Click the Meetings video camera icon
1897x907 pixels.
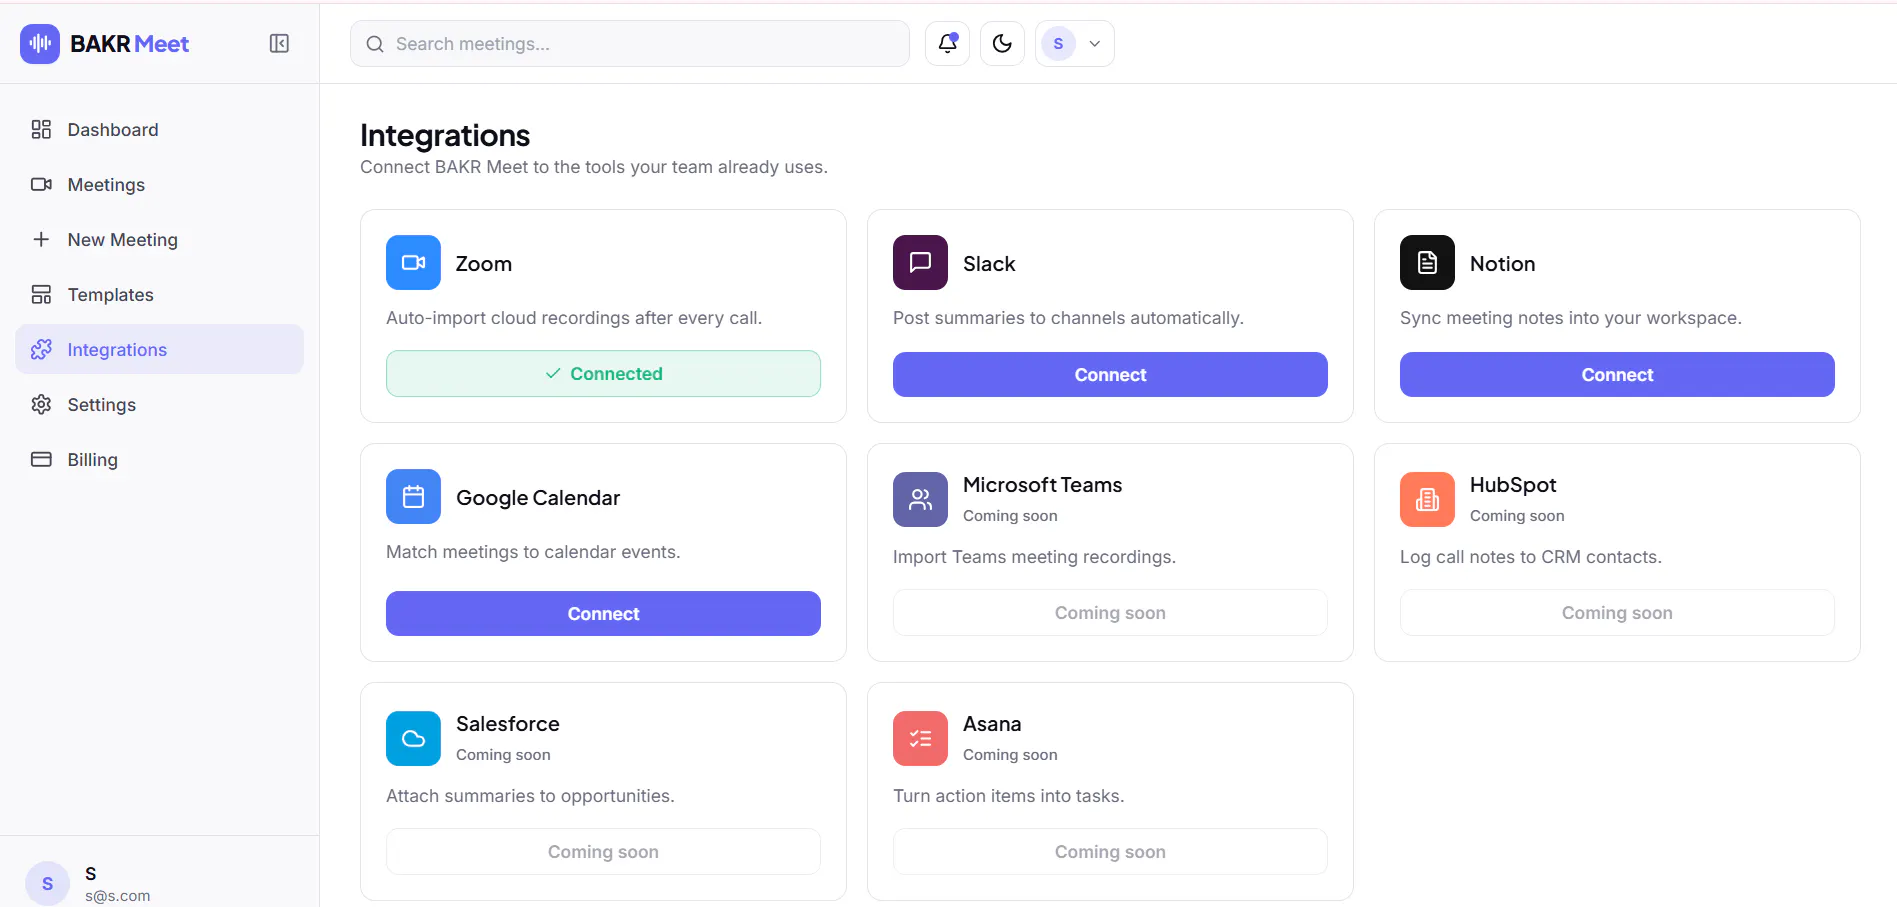tap(41, 184)
